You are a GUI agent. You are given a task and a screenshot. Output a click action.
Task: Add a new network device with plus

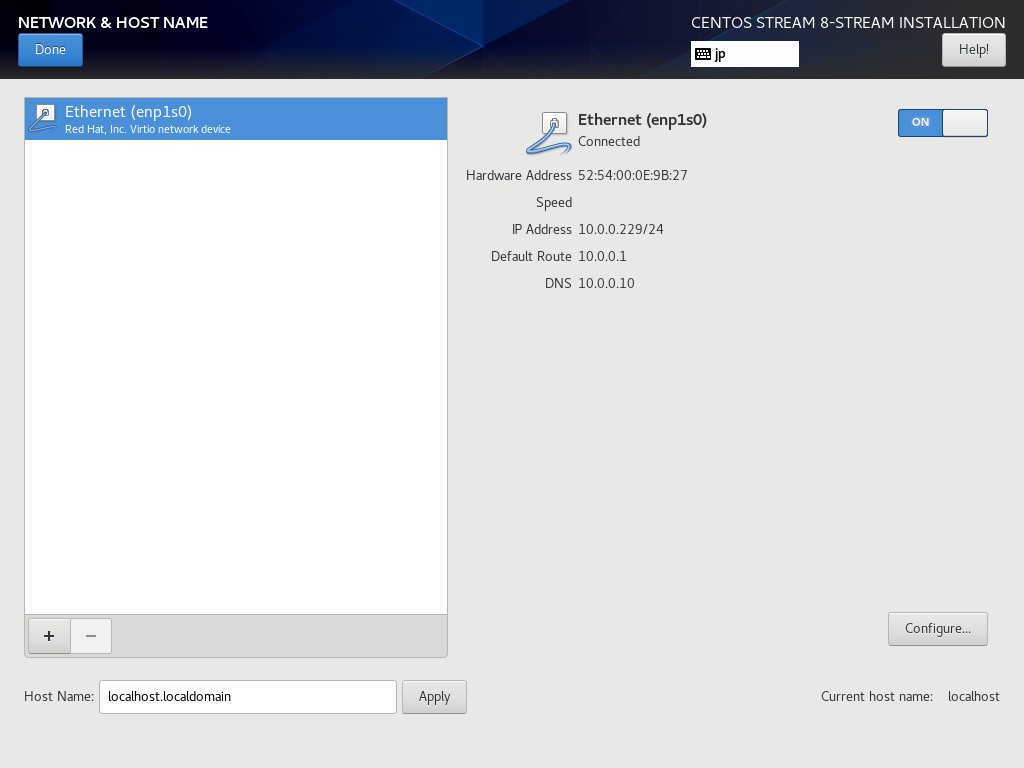(49, 635)
